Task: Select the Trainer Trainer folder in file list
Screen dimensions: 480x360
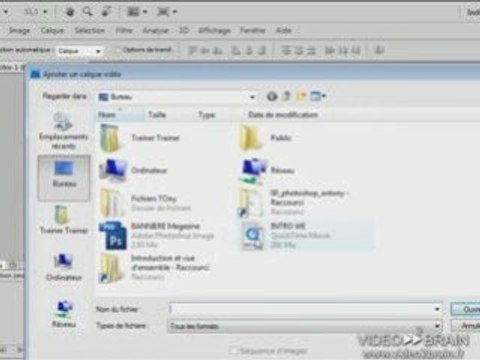Action: [140, 138]
